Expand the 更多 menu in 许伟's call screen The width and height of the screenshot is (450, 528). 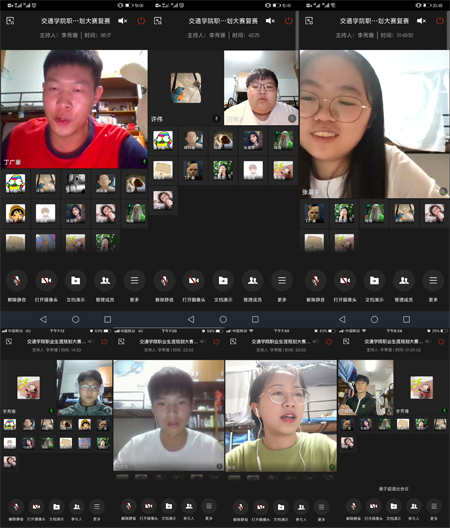tap(282, 280)
